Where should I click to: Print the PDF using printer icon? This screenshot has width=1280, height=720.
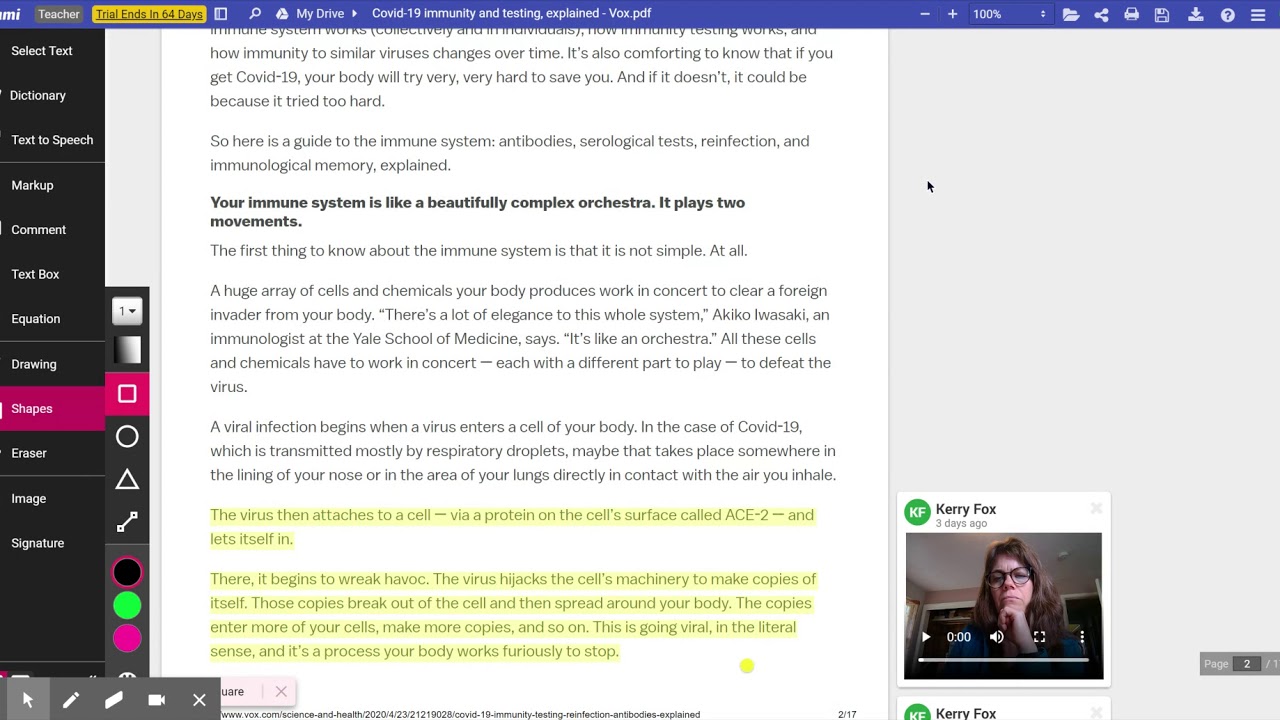1131,14
